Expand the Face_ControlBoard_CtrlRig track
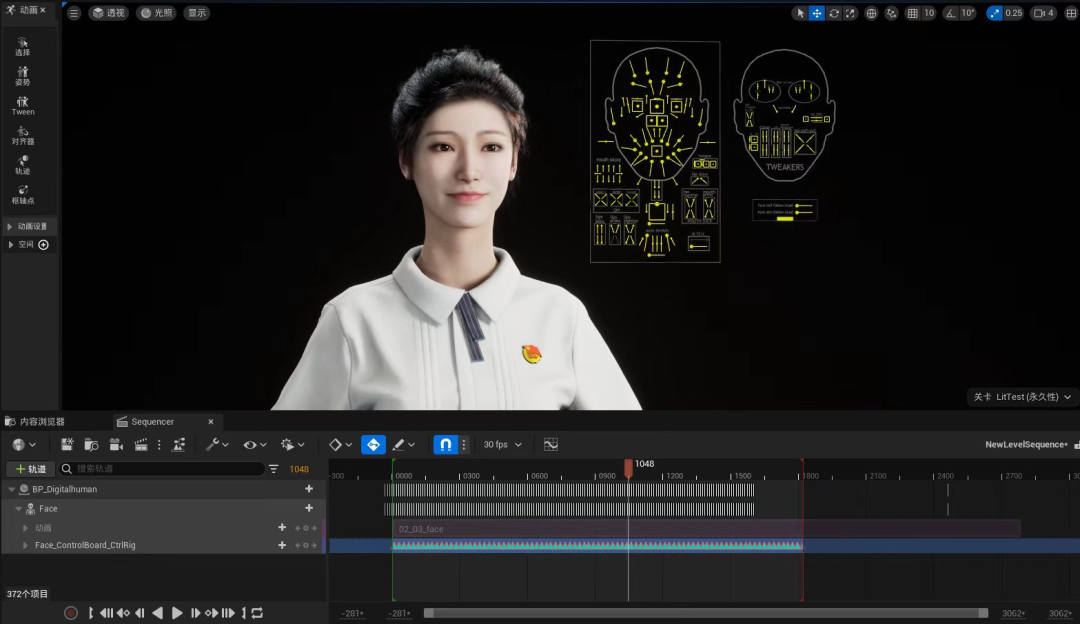The width and height of the screenshot is (1080, 624). [26, 545]
